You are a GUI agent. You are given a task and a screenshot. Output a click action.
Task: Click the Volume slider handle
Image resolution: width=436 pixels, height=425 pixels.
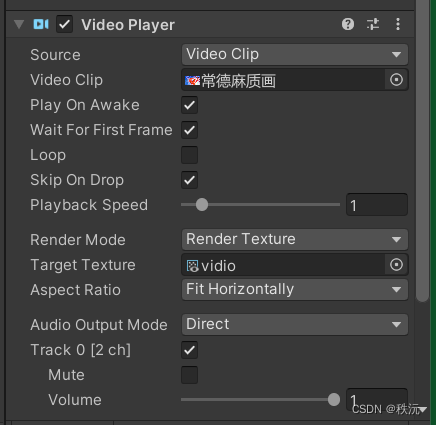334,399
